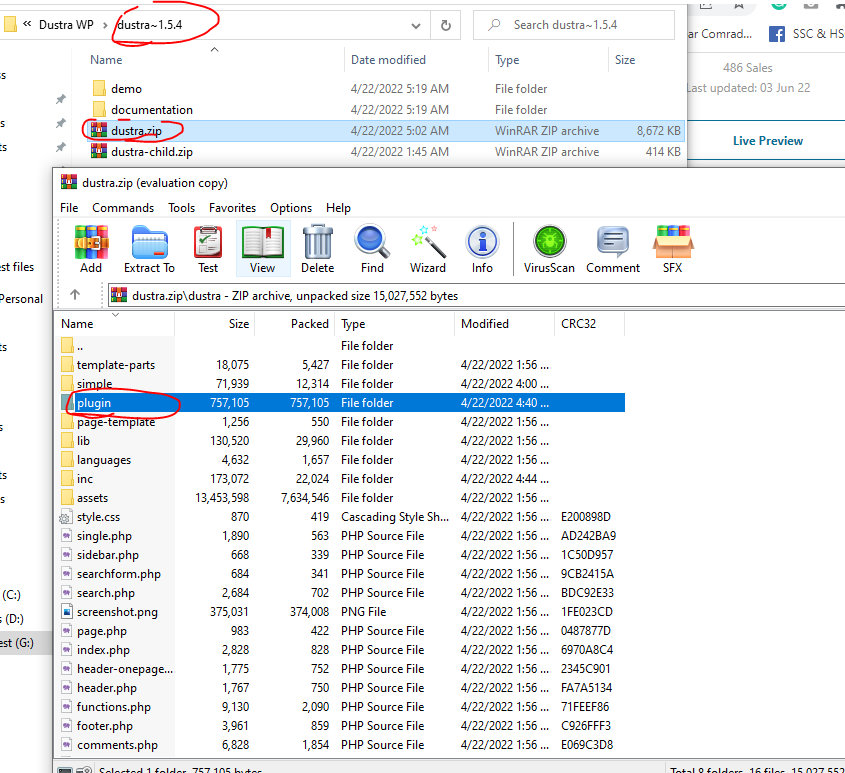
Task: Select the plugin folder row
Action: tap(342, 403)
